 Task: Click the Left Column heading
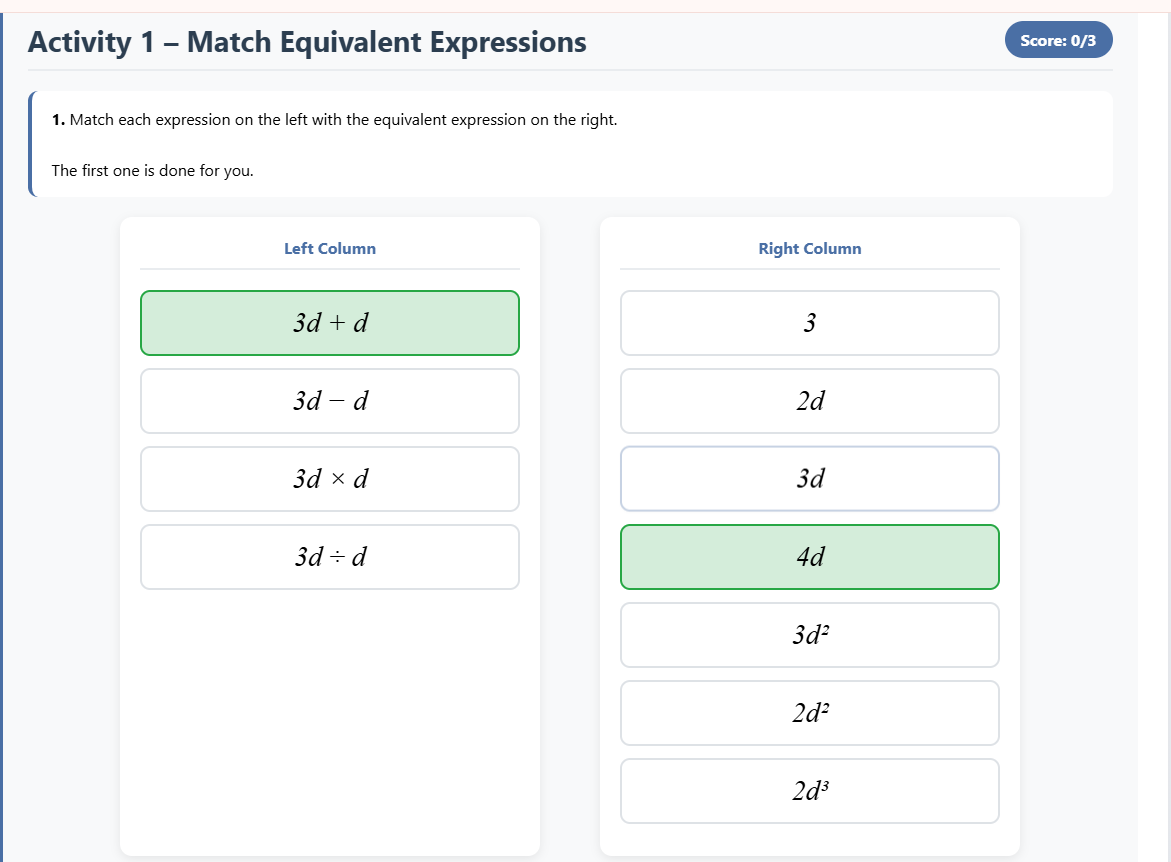[x=330, y=249]
